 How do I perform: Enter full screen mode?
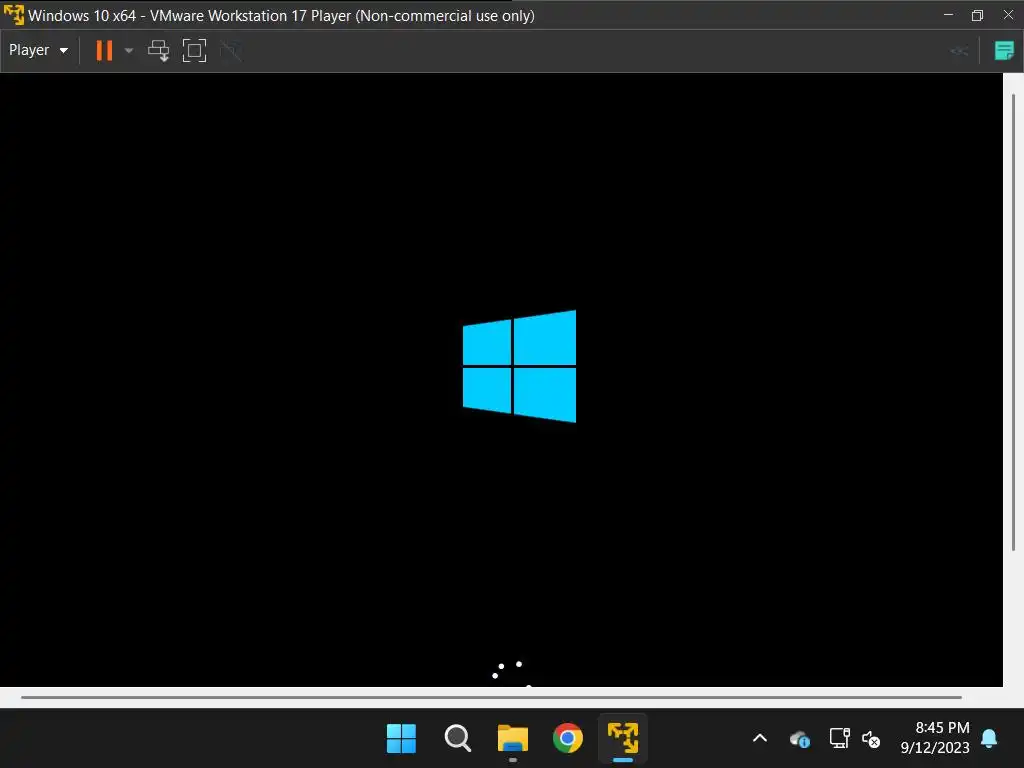(195, 50)
